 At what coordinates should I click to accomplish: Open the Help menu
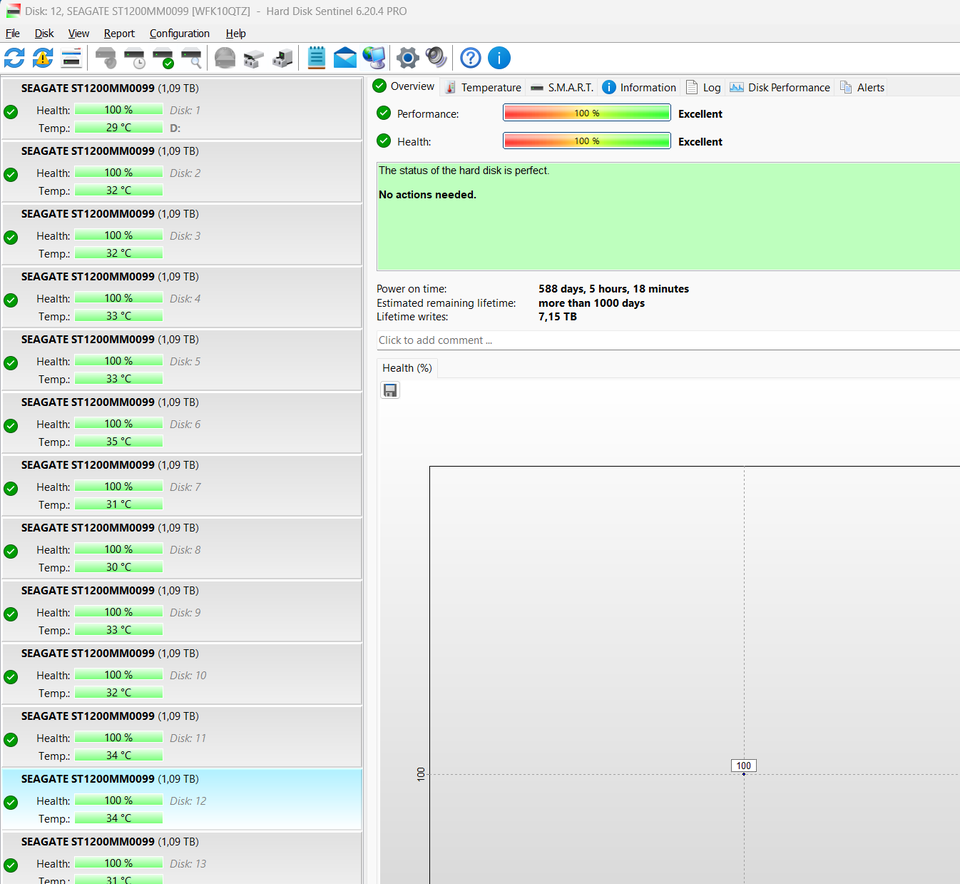(x=236, y=33)
